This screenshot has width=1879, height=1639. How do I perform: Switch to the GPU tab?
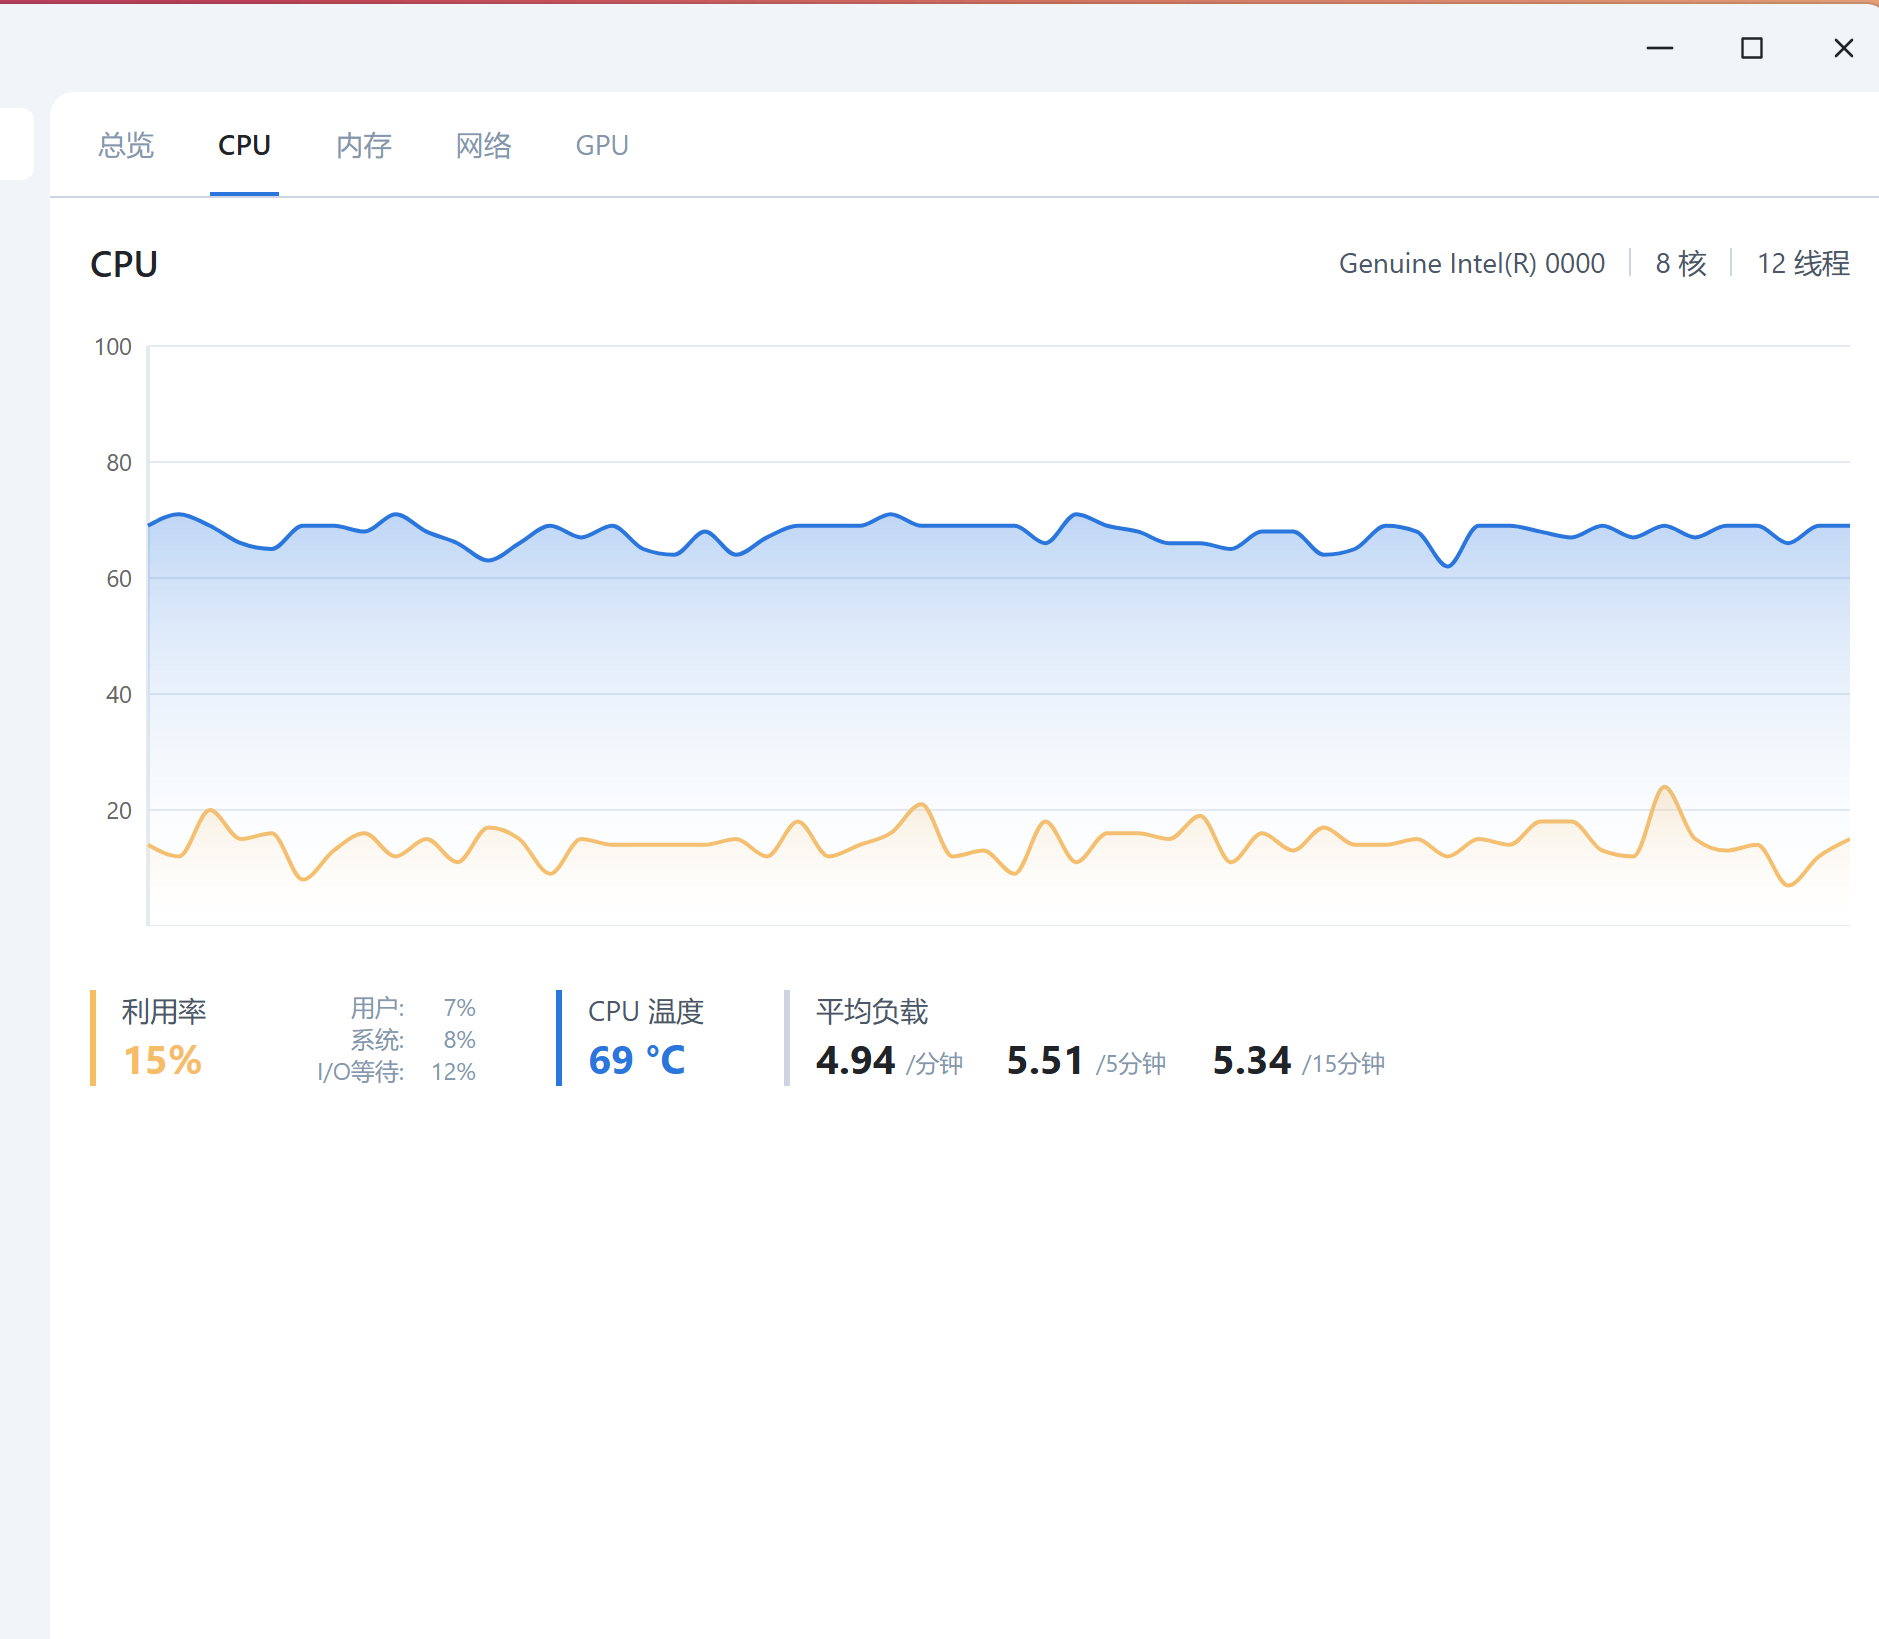point(602,146)
